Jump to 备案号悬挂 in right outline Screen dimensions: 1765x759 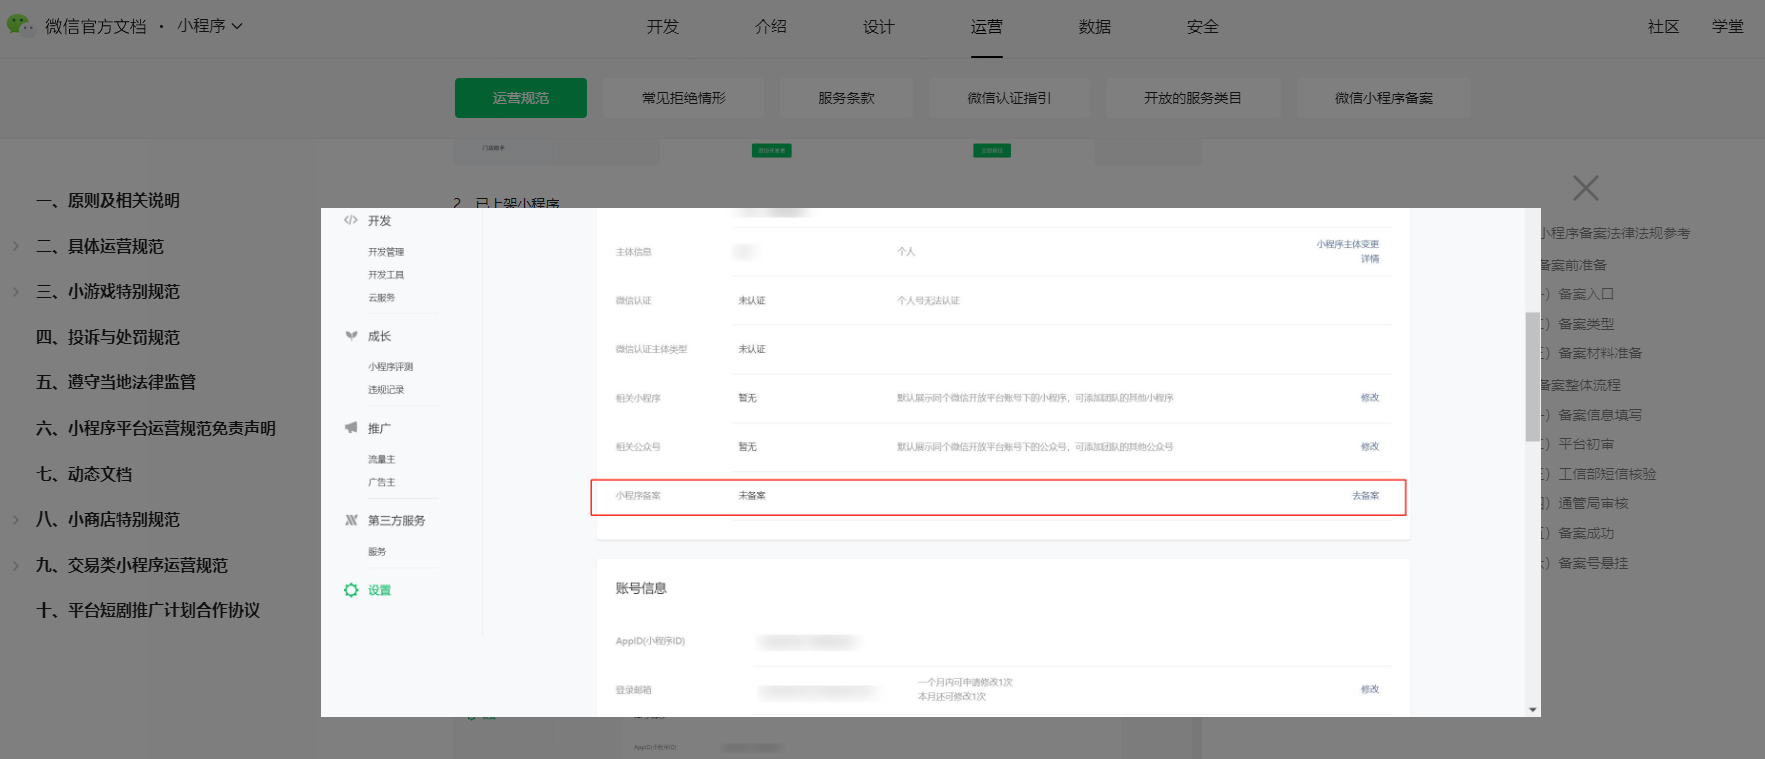pyautogui.click(x=1593, y=564)
